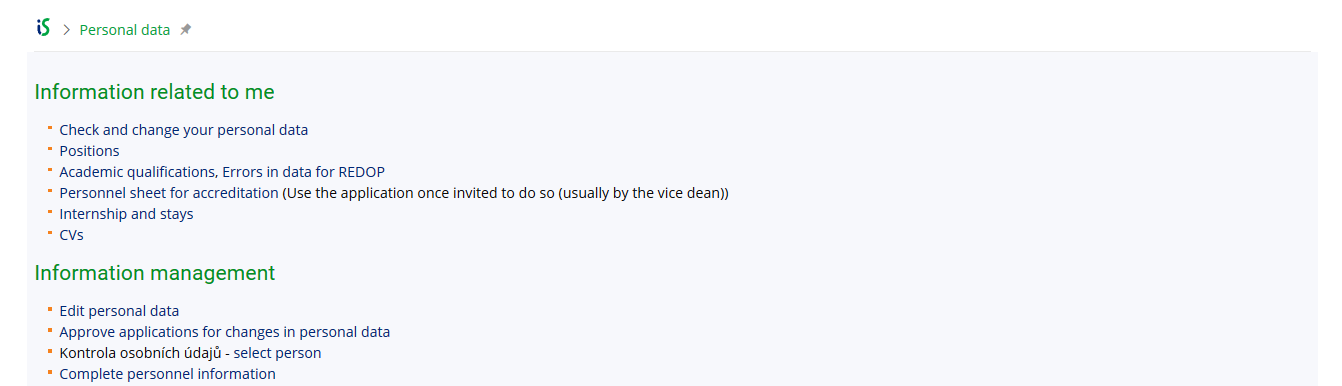Open Check and change your personal data
The image size is (1342, 386).
(184, 130)
